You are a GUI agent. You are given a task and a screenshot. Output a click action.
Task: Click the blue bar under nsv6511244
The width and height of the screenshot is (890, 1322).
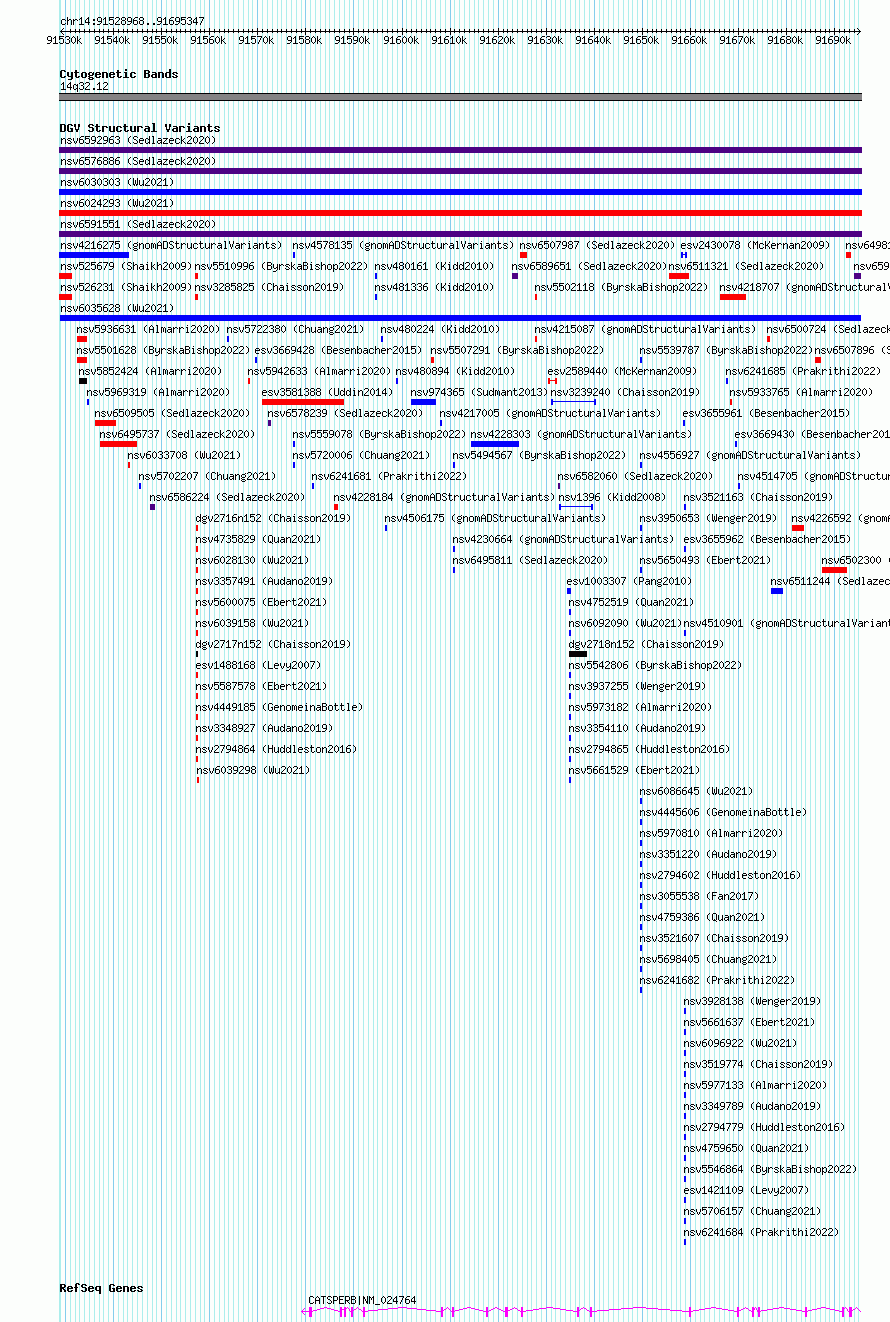[777, 591]
